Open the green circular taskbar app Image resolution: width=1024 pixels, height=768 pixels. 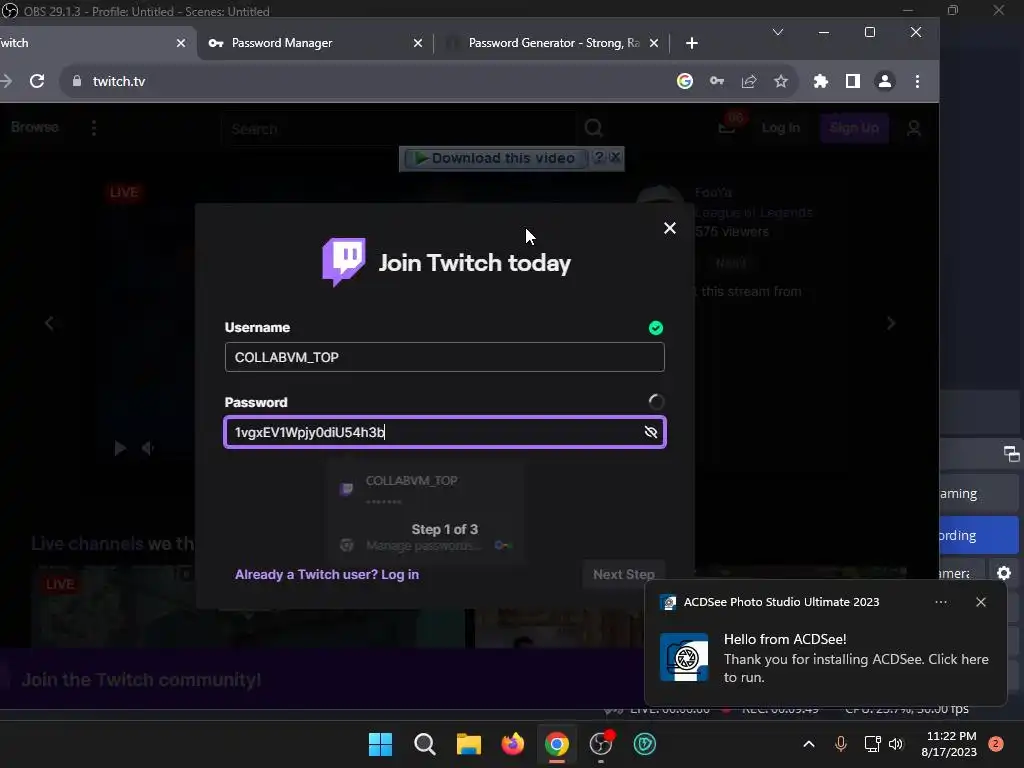coord(645,744)
